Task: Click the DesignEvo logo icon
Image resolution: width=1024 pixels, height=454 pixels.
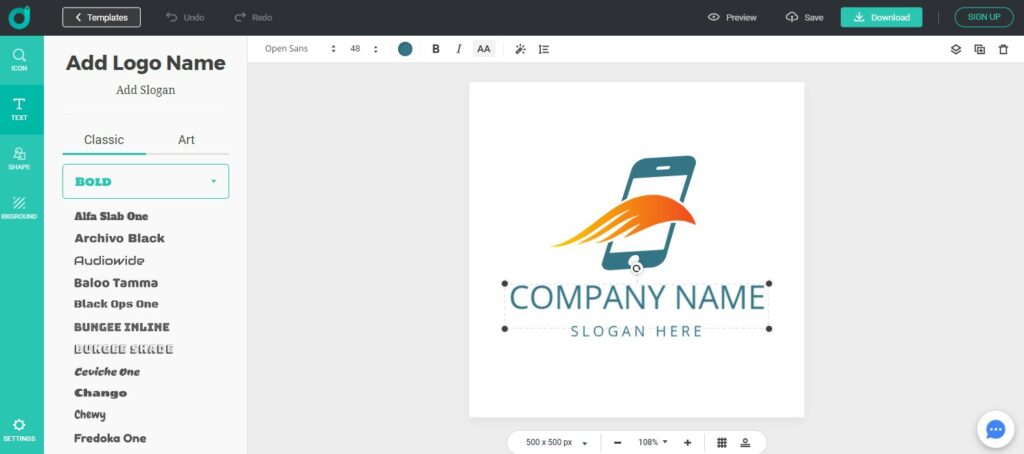Action: (19, 17)
